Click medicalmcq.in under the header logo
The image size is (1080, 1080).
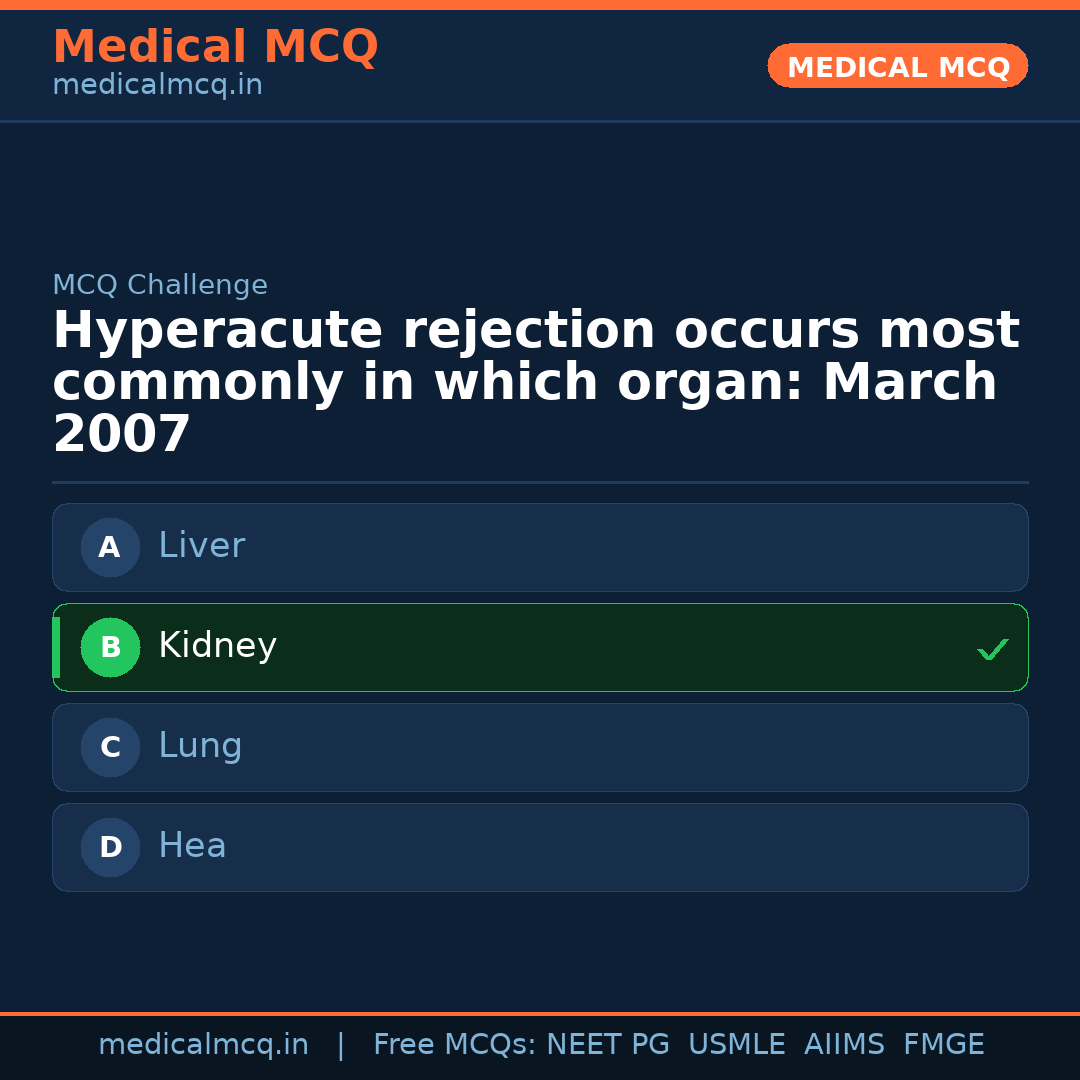[157, 85]
